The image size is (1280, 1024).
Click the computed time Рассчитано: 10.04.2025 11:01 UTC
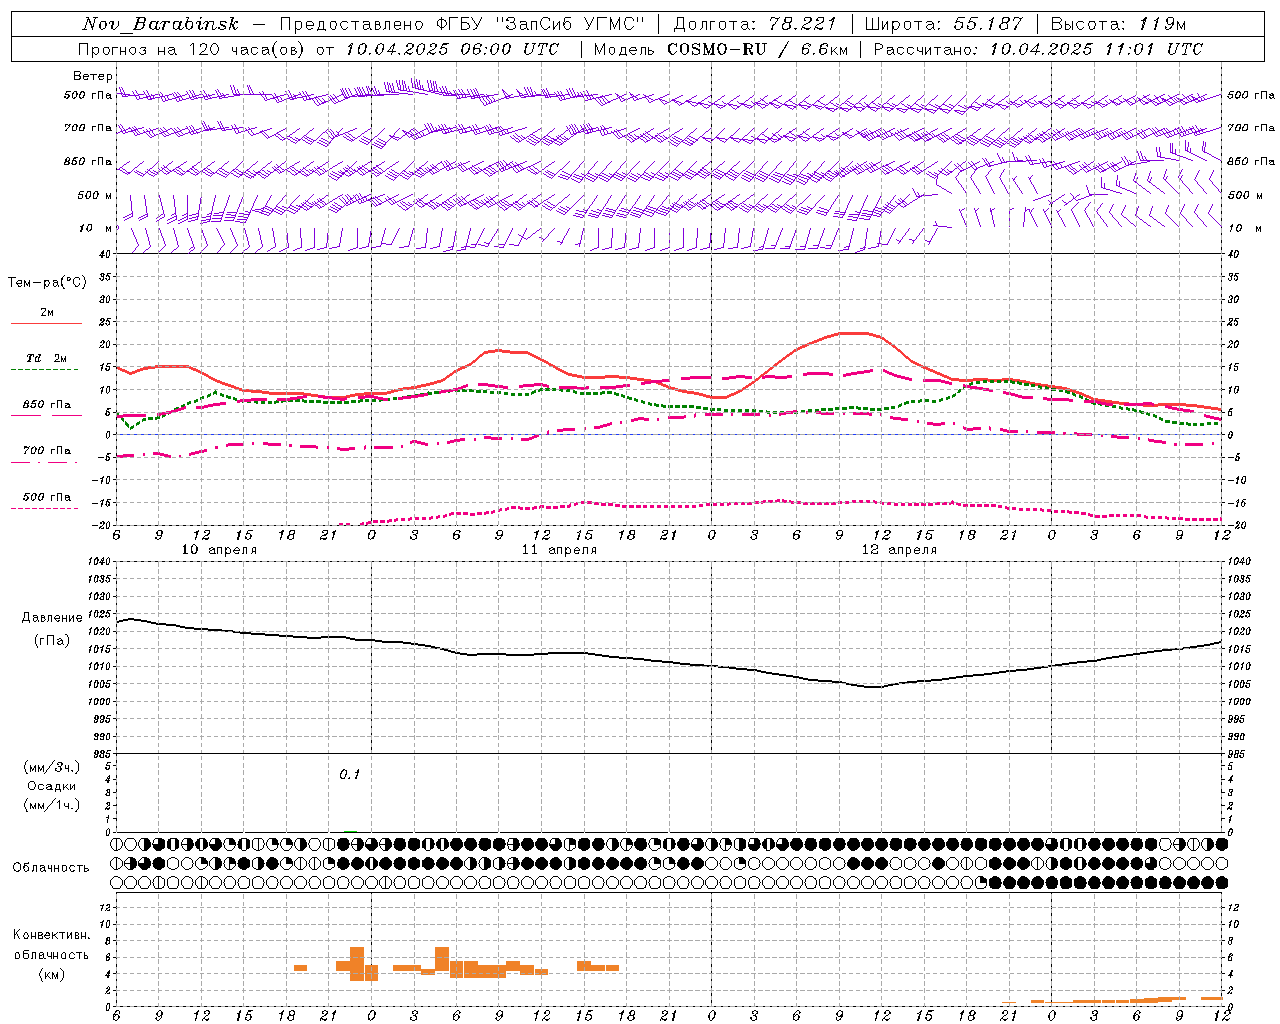click(x=1038, y=48)
